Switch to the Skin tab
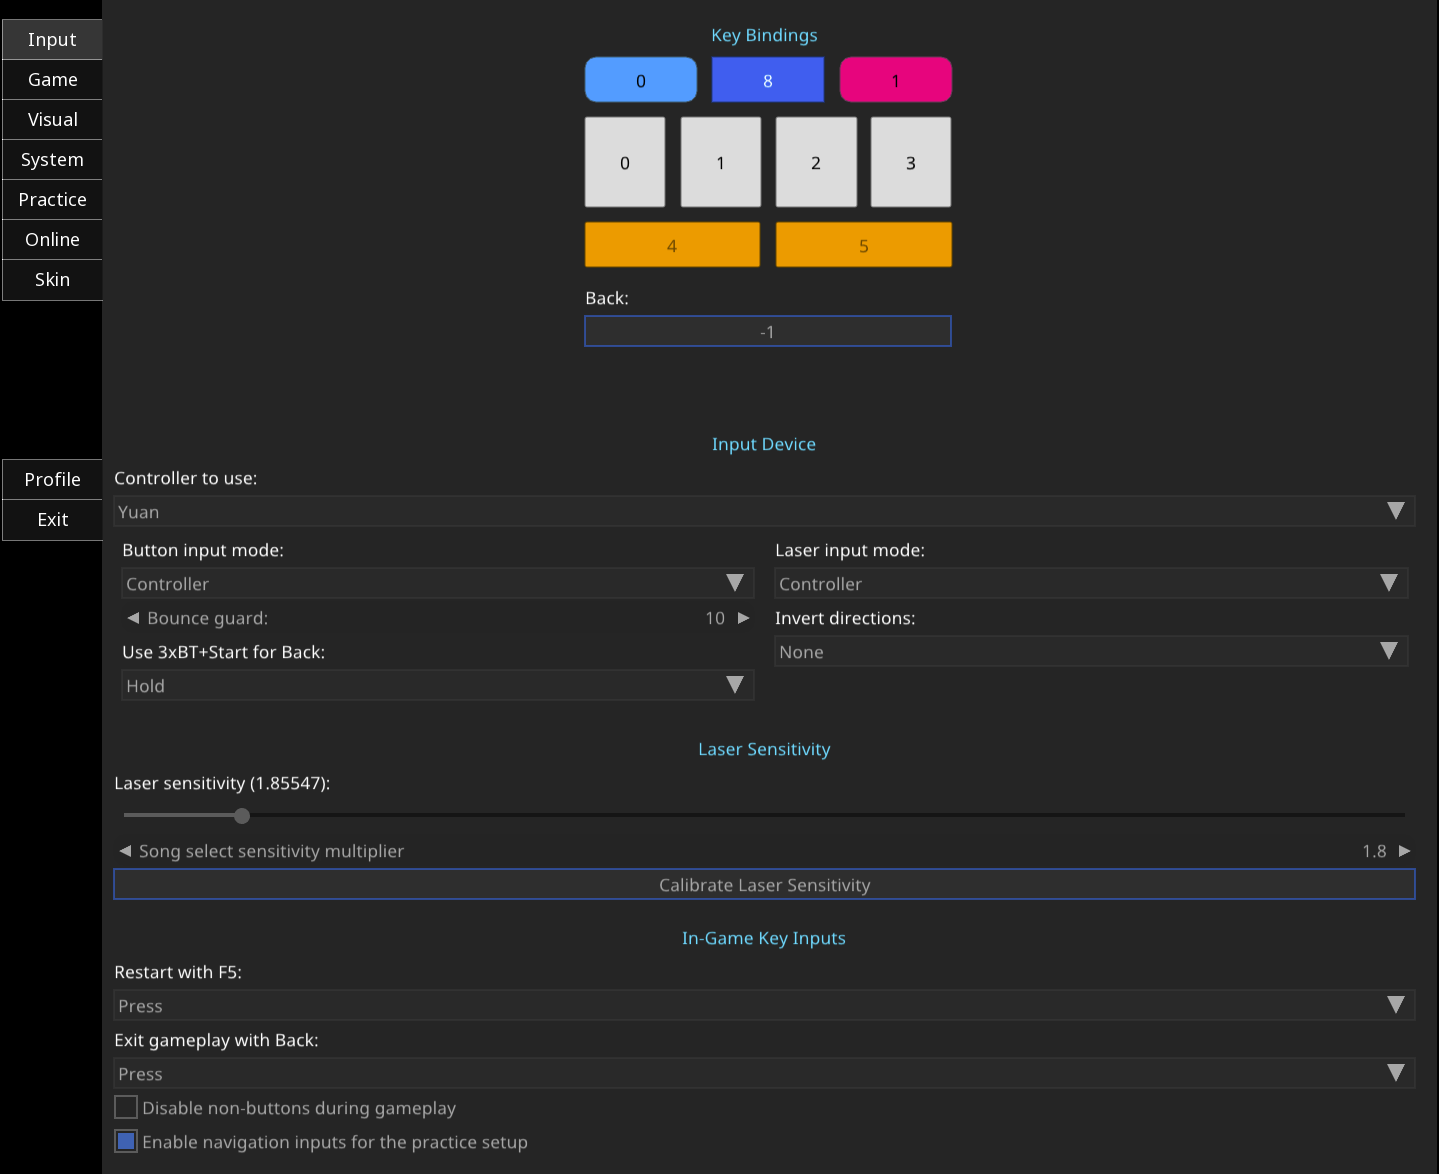This screenshot has height=1174, width=1439. (x=52, y=280)
